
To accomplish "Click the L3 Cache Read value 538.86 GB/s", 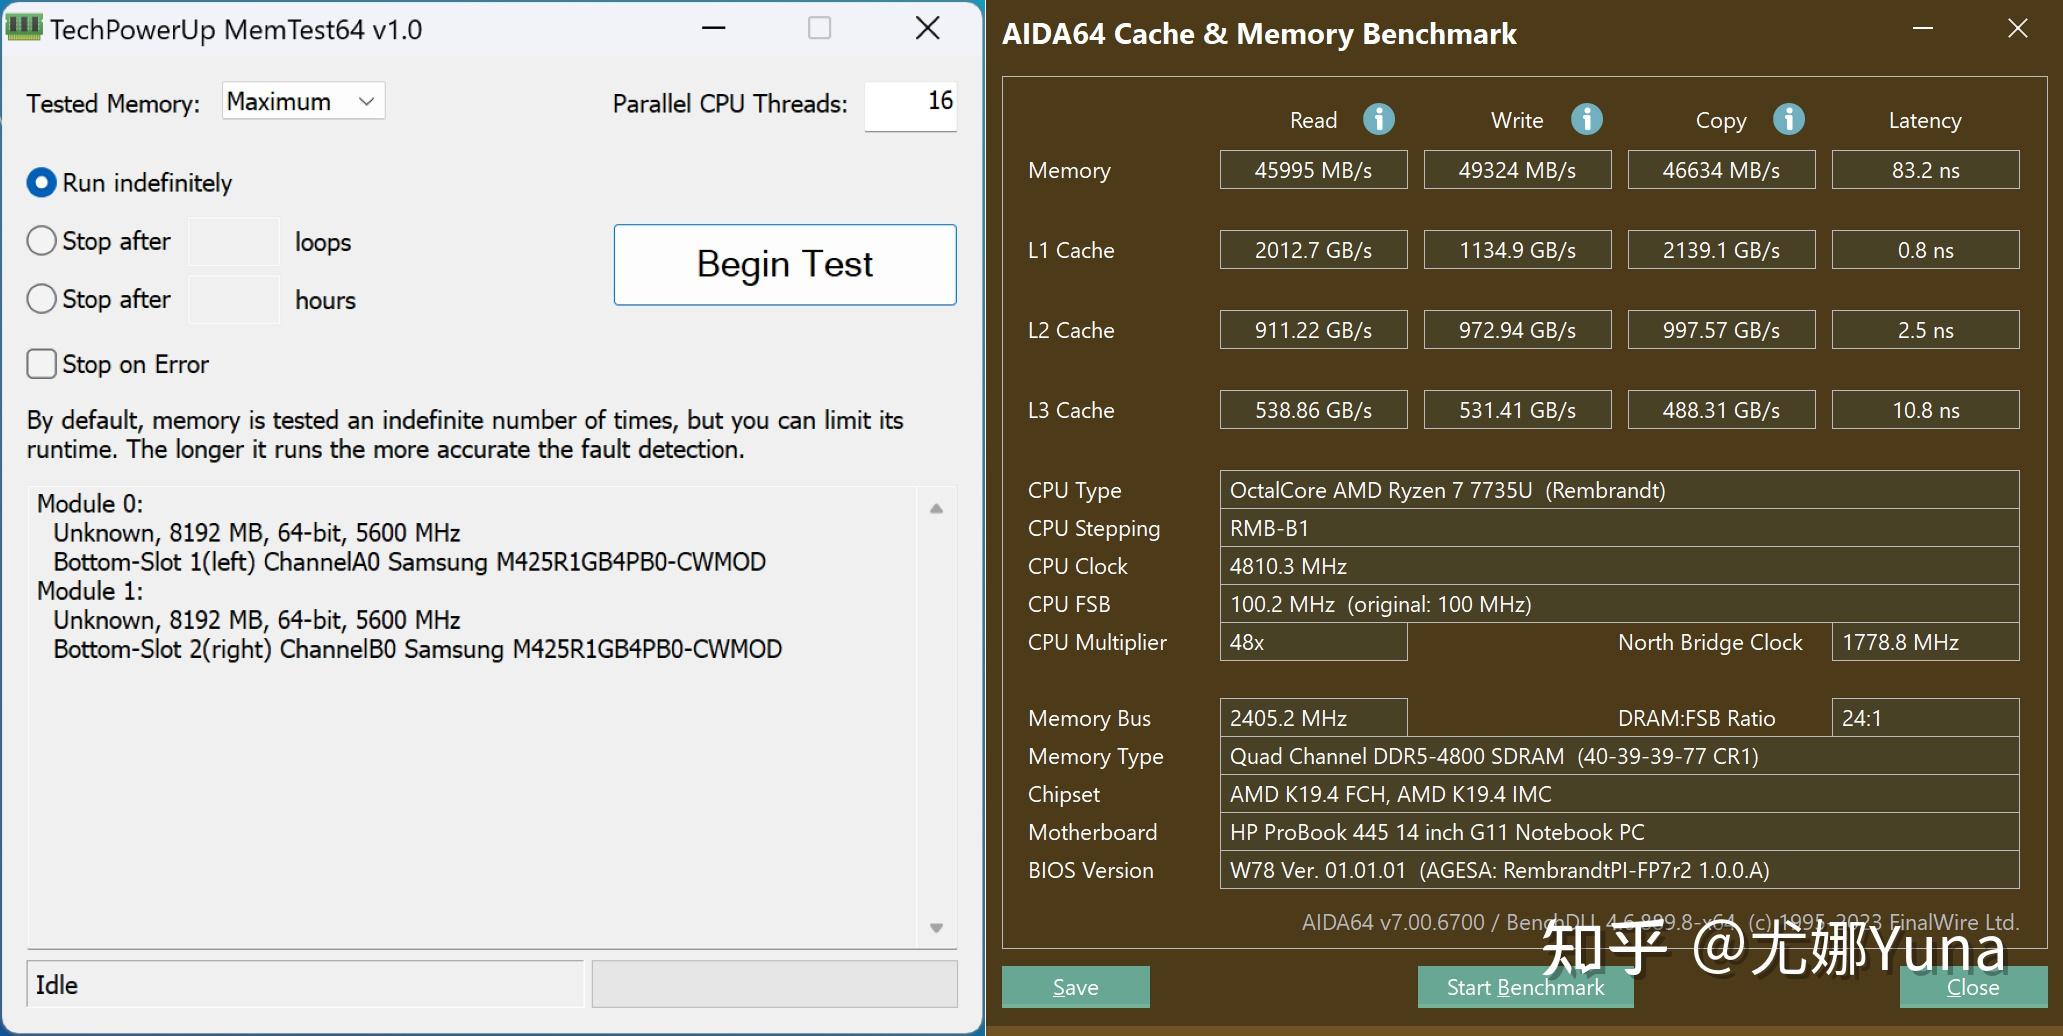I will click(x=1313, y=410).
